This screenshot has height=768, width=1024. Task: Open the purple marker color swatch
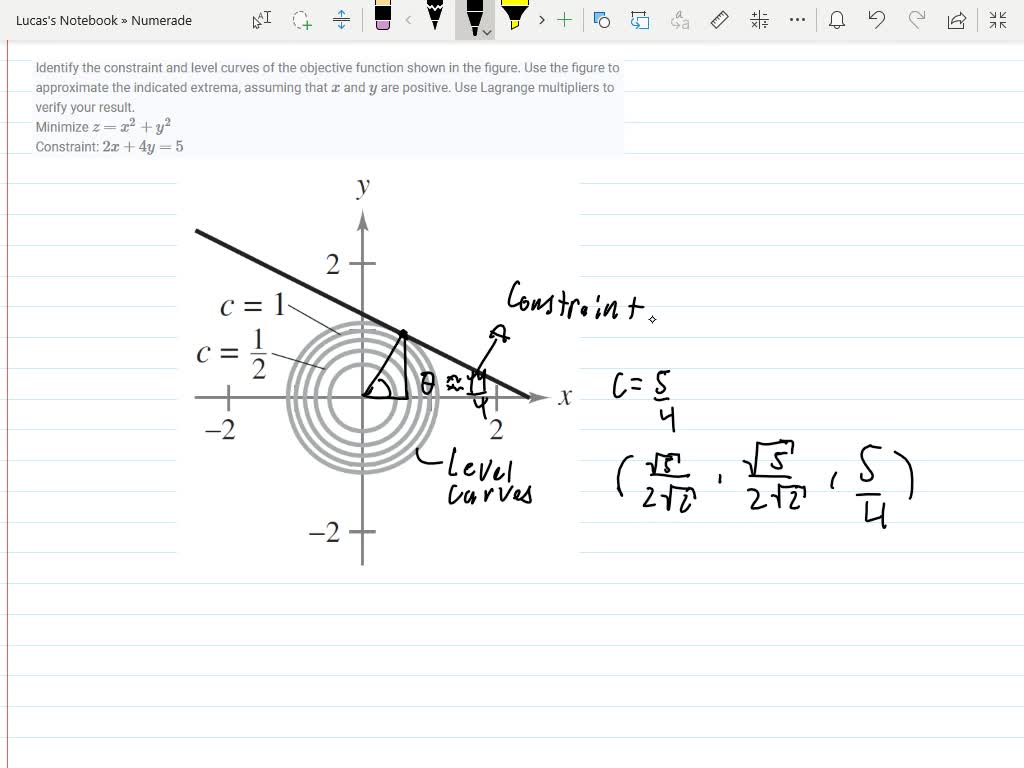pyautogui.click(x=383, y=18)
